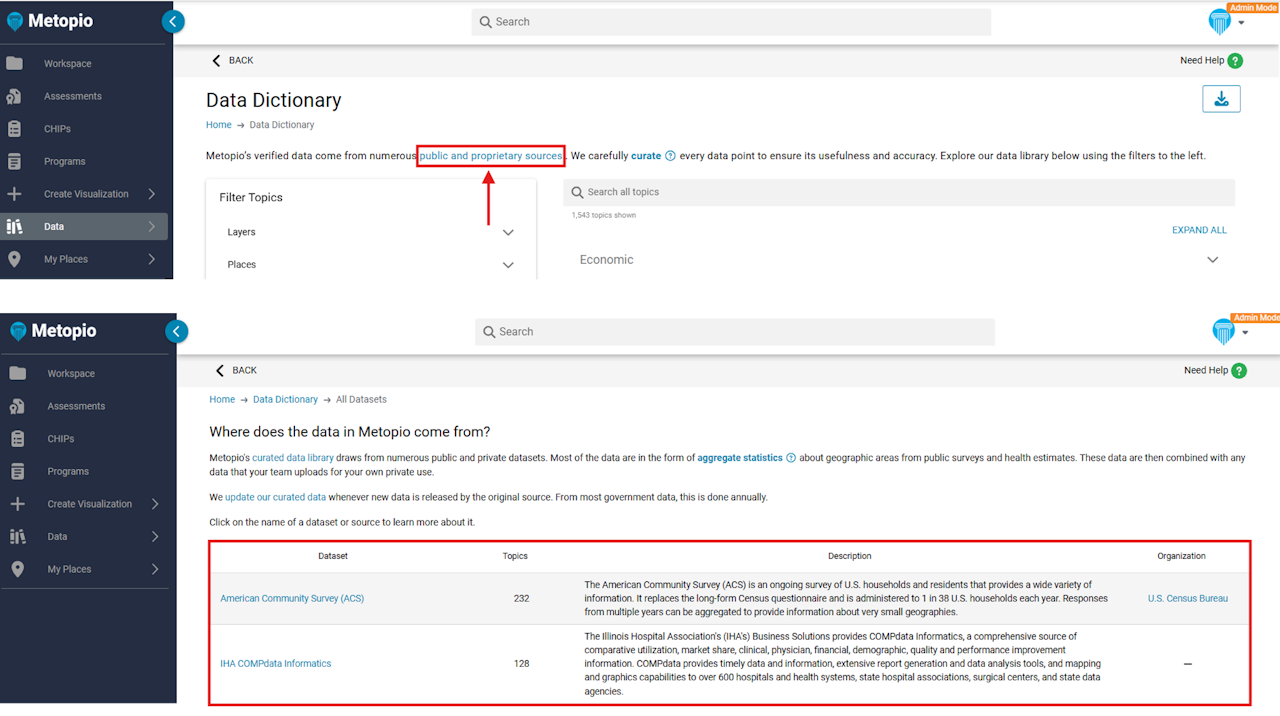Expand Create Visualization chevron on All Datasets page

155,504
